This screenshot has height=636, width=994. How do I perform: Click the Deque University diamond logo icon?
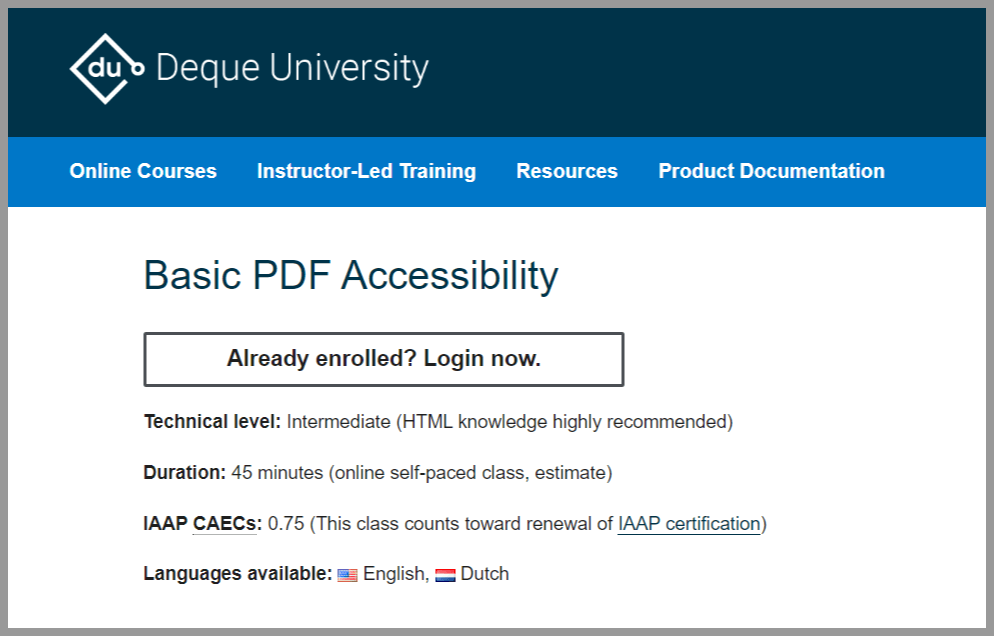pyautogui.click(x=106, y=68)
